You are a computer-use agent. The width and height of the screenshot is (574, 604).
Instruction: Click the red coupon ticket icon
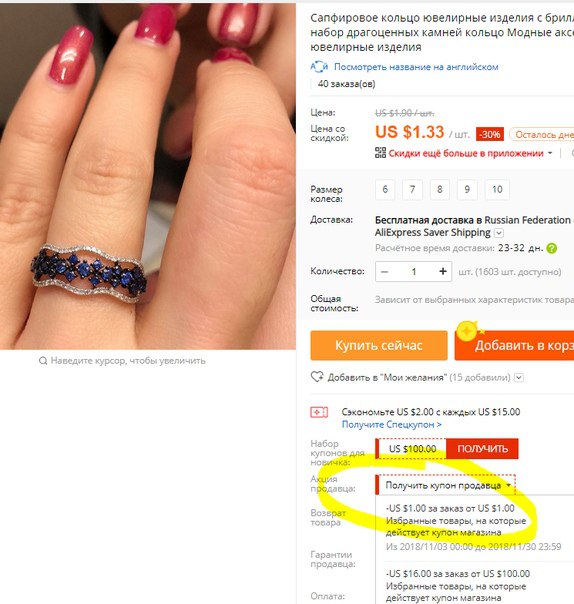[x=319, y=412]
